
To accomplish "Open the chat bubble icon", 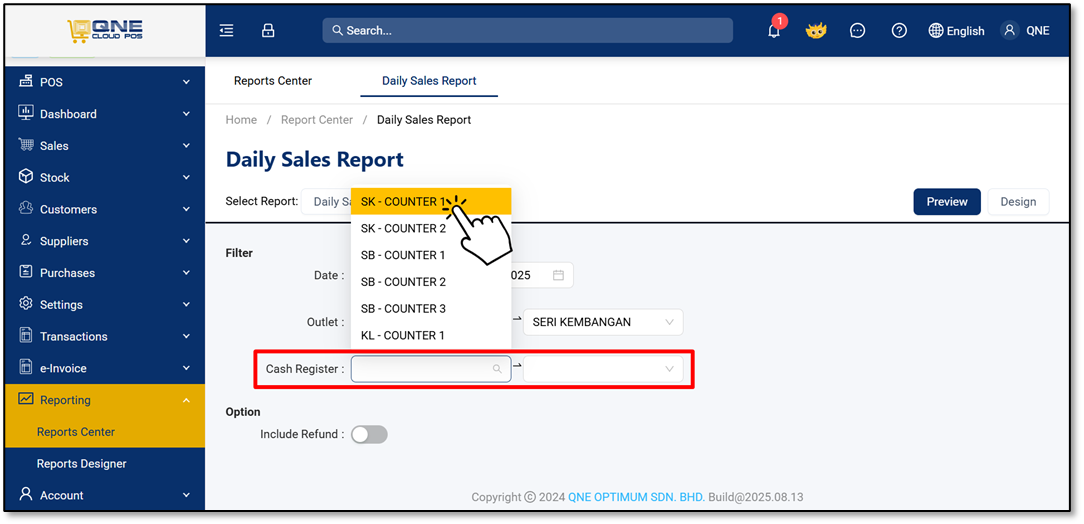I will 857,30.
